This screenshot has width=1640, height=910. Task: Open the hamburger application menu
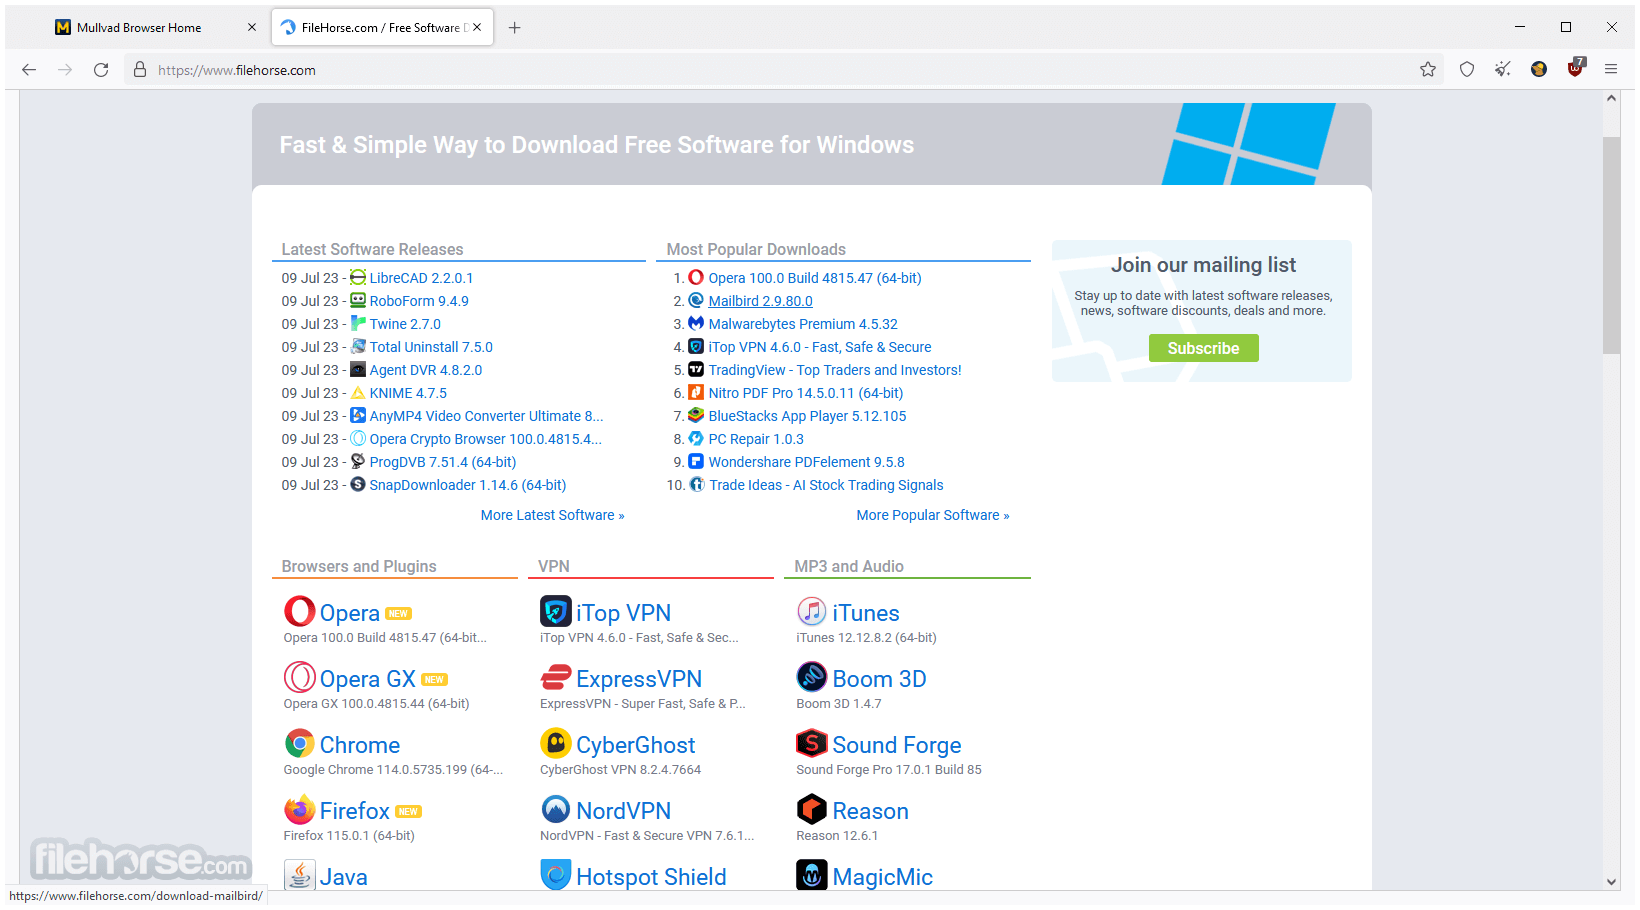click(1611, 69)
